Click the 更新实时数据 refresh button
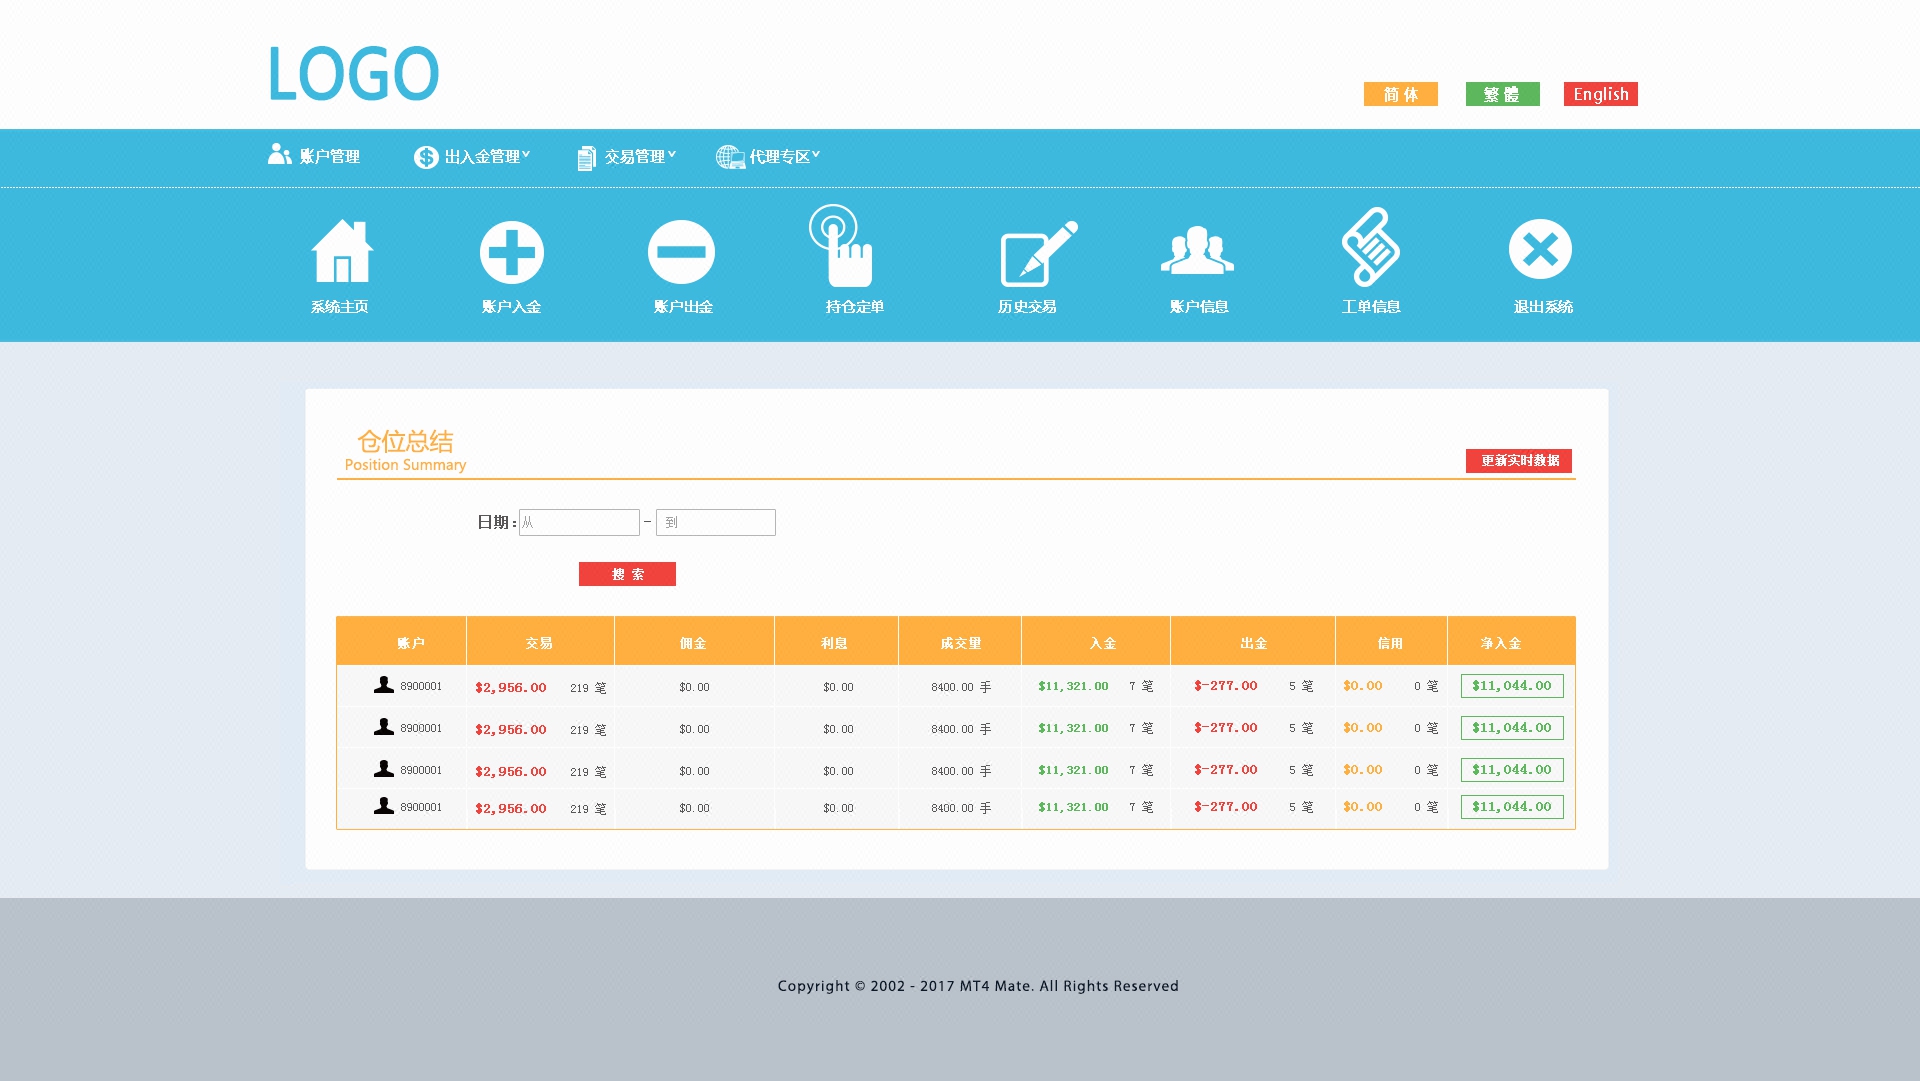This screenshot has width=1920, height=1081. point(1518,461)
